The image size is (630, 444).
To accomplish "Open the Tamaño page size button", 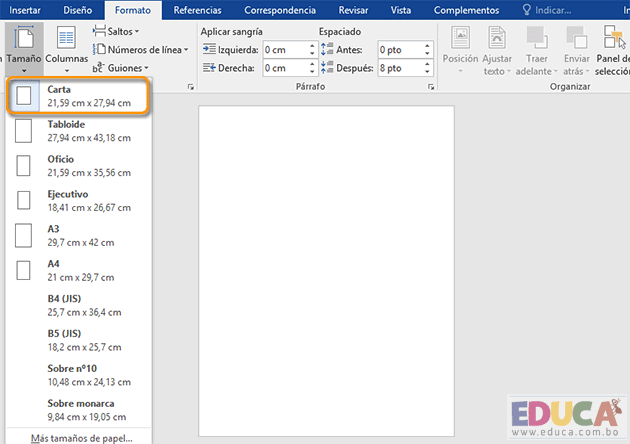I will (x=24, y=49).
